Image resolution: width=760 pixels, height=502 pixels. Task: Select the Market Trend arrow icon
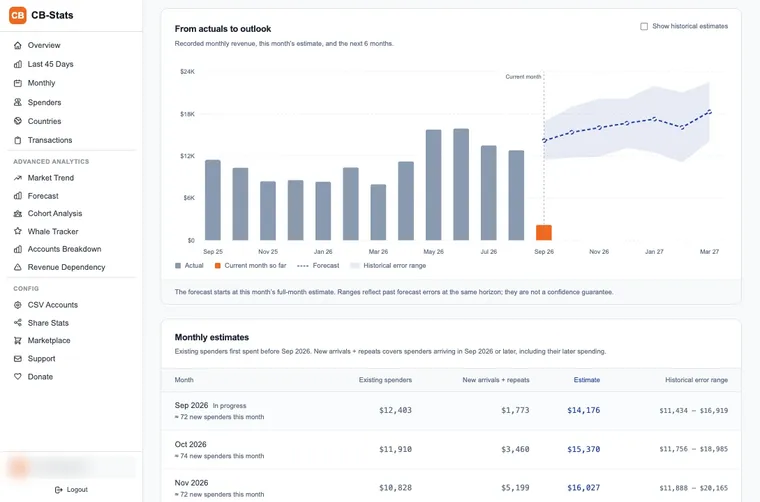[18, 178]
